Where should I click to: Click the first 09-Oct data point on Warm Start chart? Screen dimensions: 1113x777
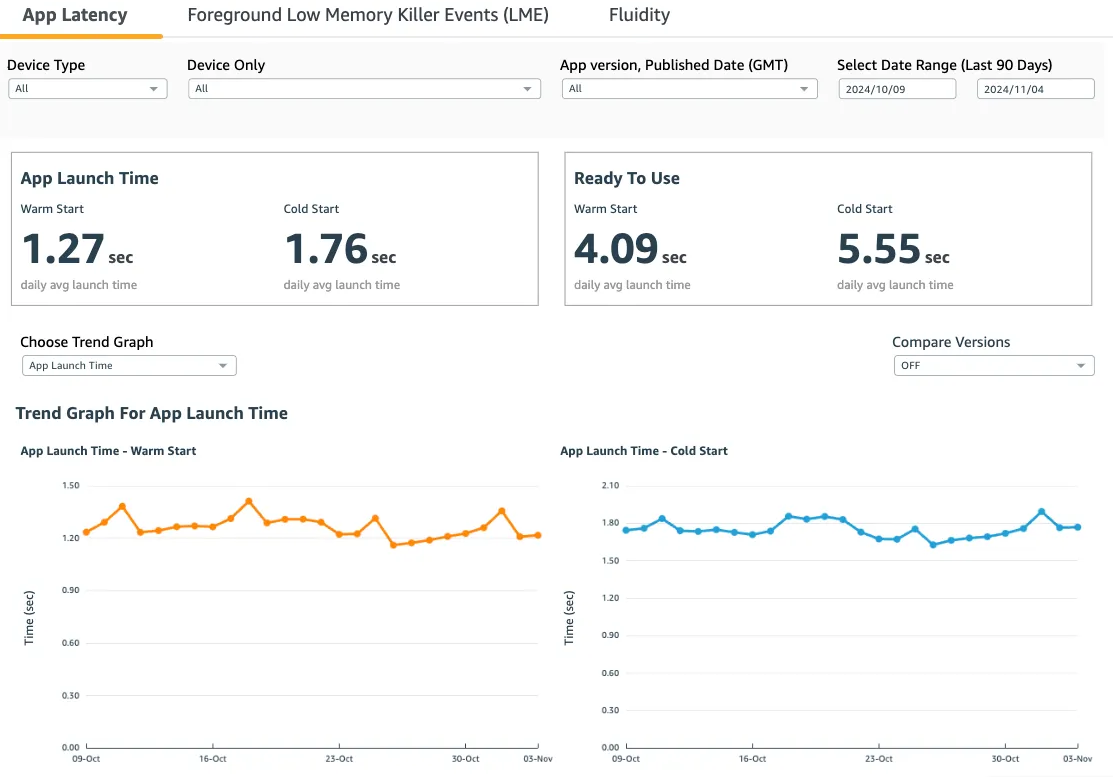coord(86,532)
